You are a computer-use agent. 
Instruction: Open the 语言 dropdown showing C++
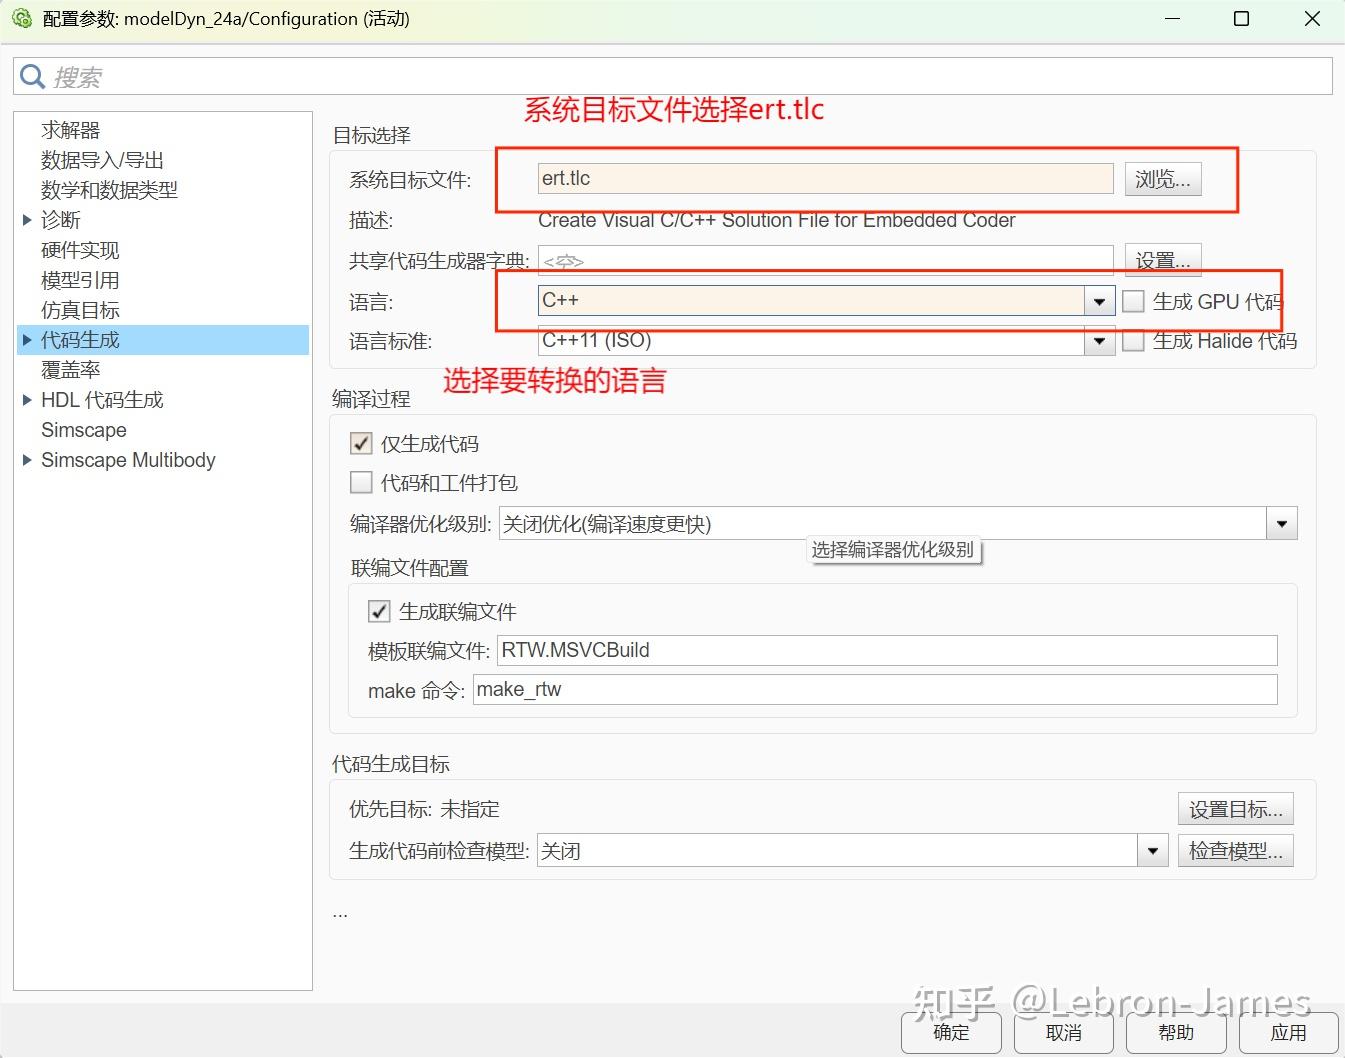(x=1099, y=300)
